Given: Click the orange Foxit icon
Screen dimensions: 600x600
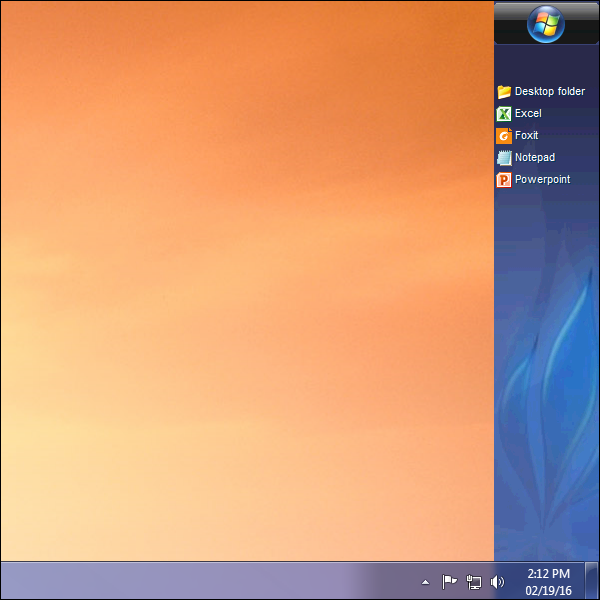Looking at the screenshot, I should 504,136.
